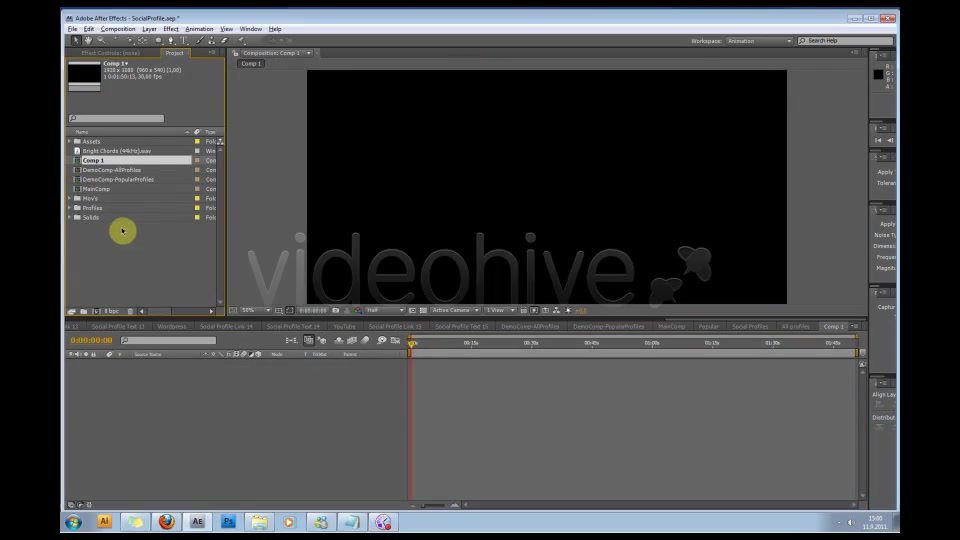The height and width of the screenshot is (540, 960).
Task: Open 1 View layout dropdown
Action: 500,310
